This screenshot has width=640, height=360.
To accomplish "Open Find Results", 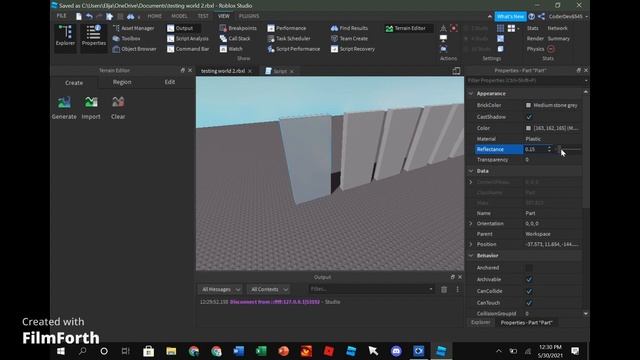I will tap(349, 28).
